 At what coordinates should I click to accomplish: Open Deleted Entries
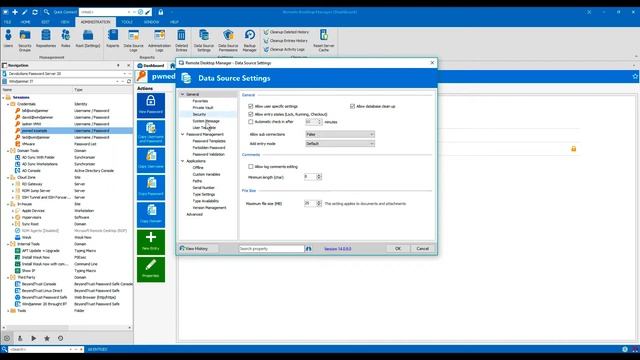click(181, 40)
